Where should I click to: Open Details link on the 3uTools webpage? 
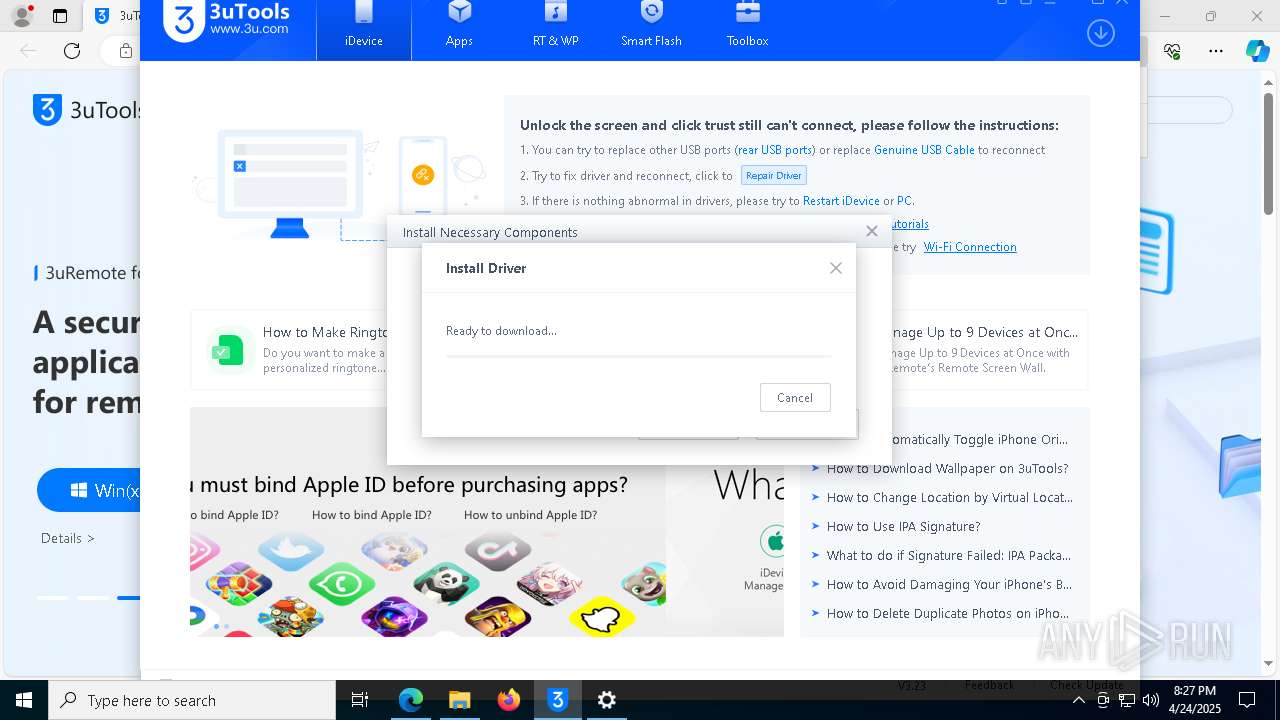[x=68, y=538]
